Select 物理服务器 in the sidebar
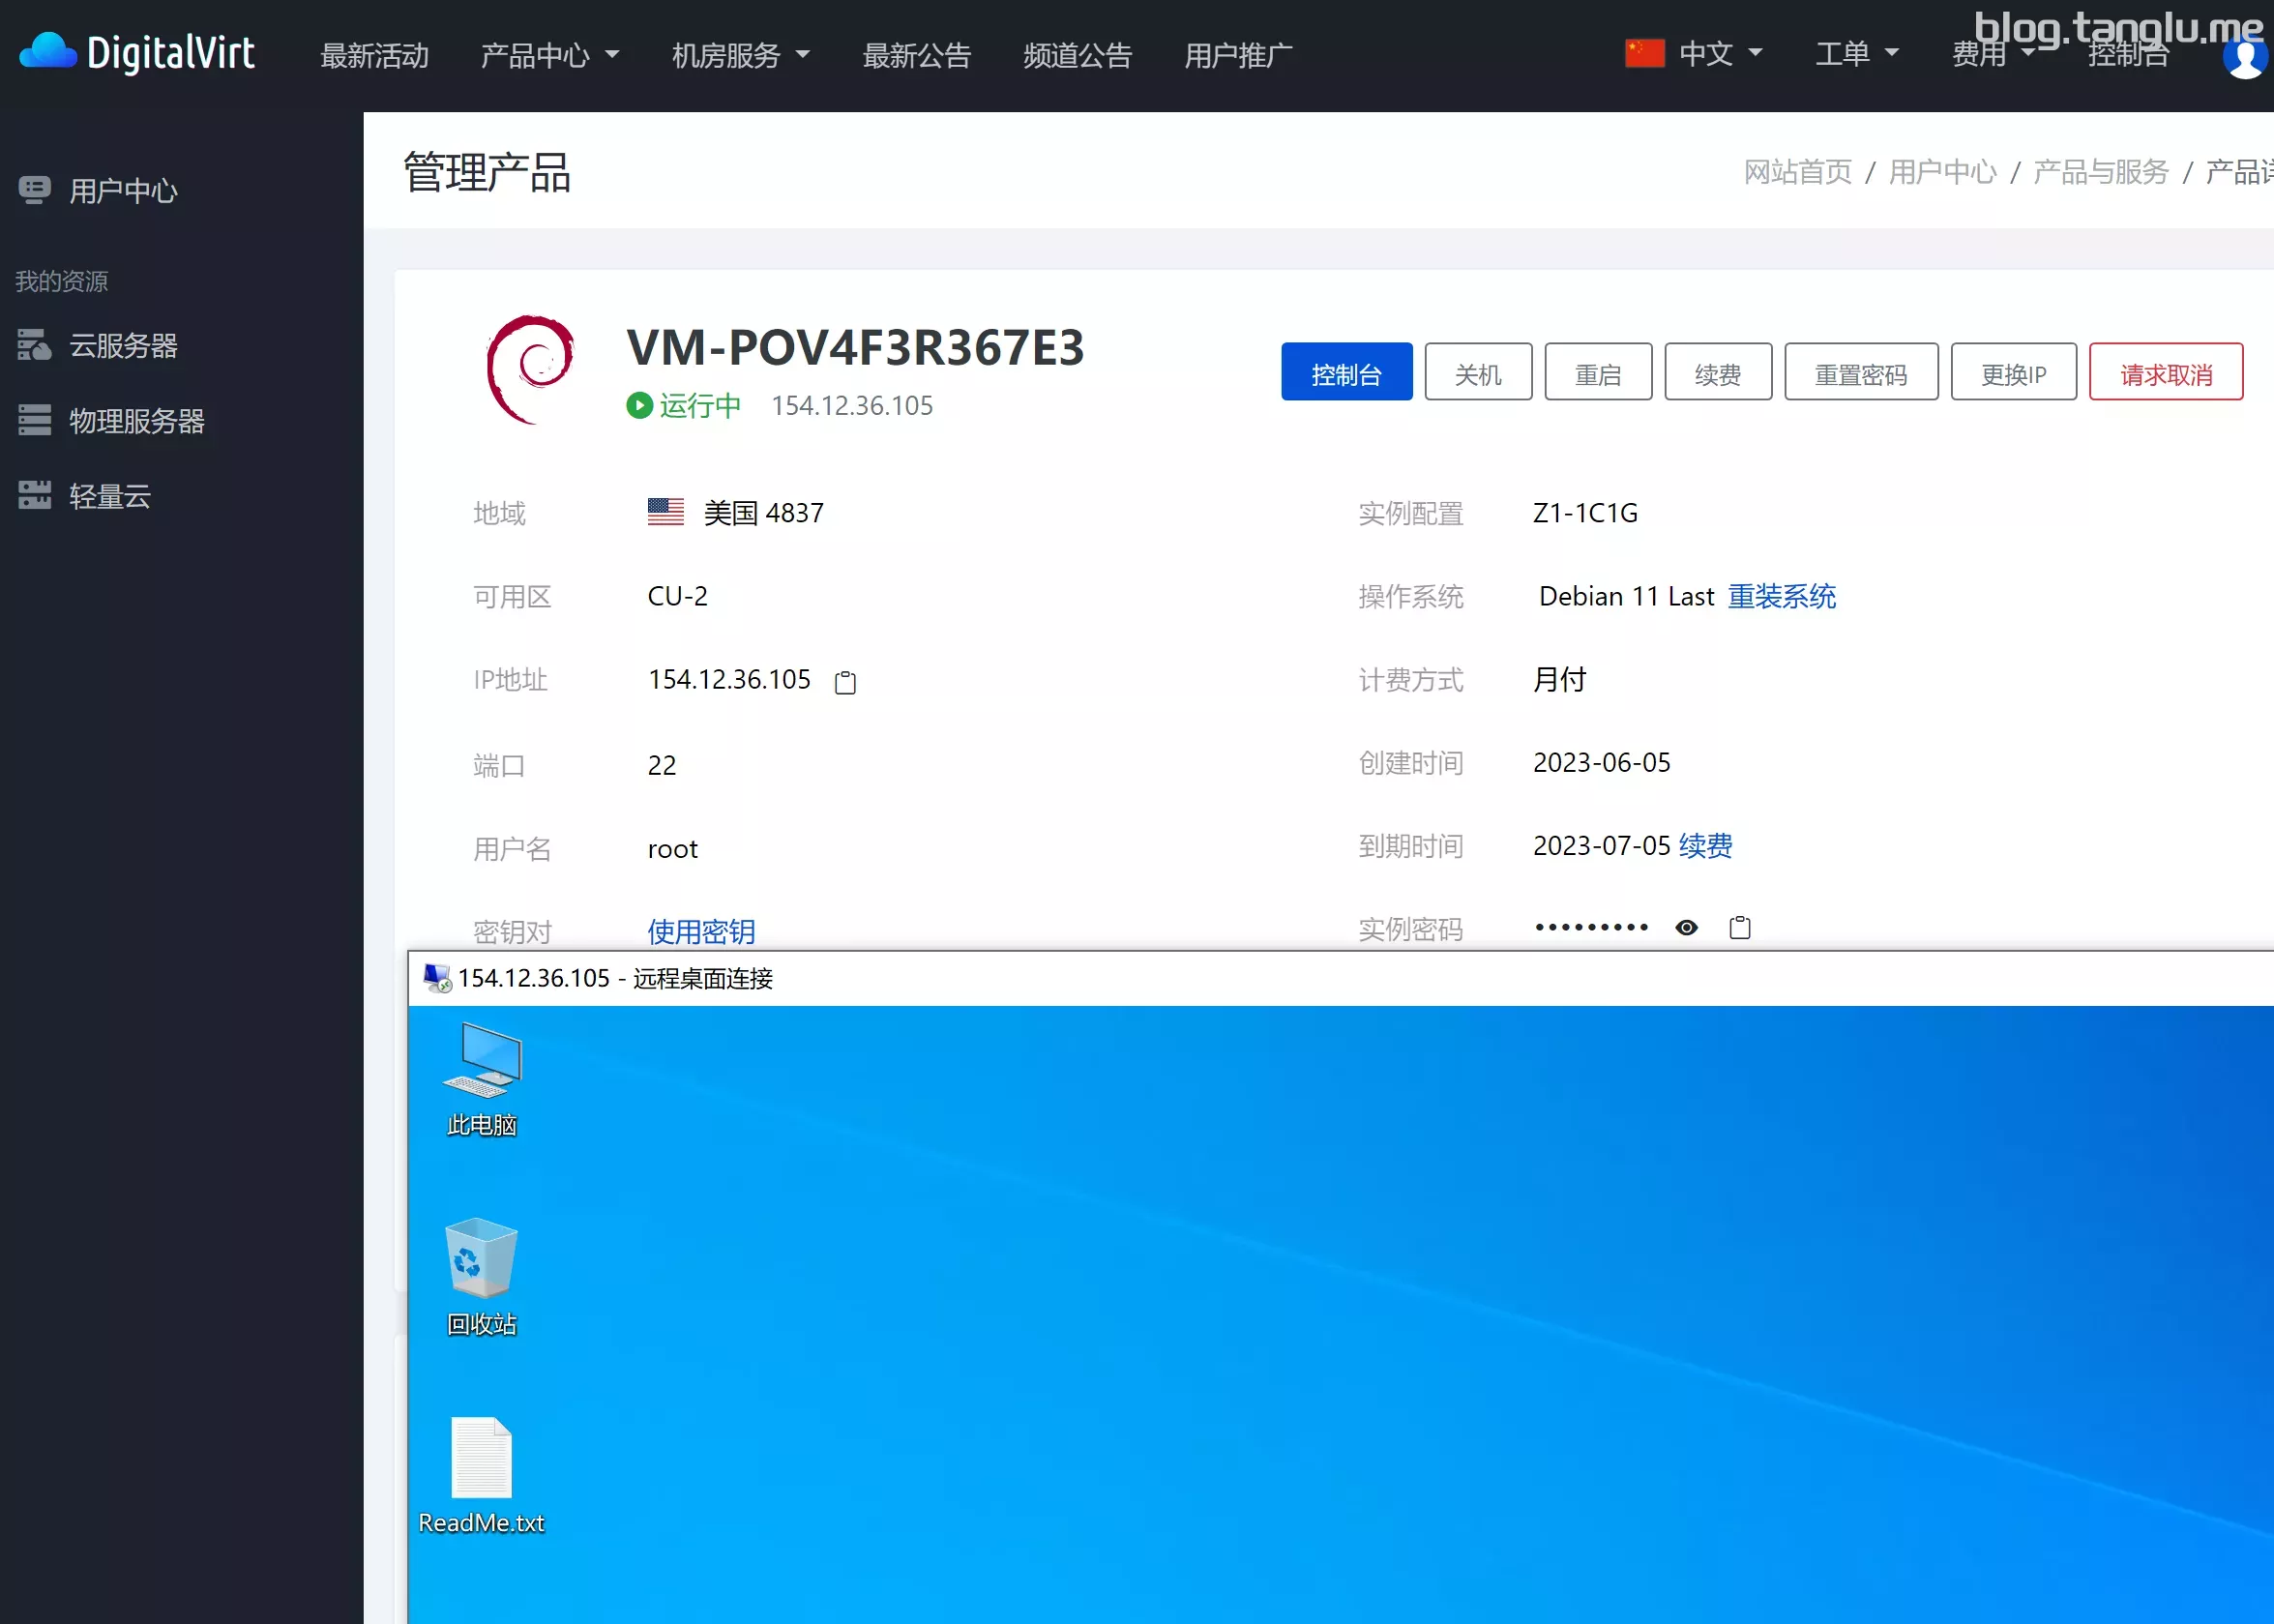This screenshot has width=2274, height=1624. 136,421
